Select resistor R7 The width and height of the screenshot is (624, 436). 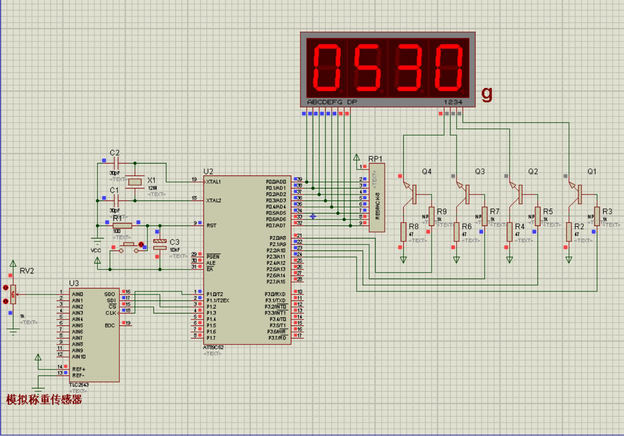tap(484, 216)
